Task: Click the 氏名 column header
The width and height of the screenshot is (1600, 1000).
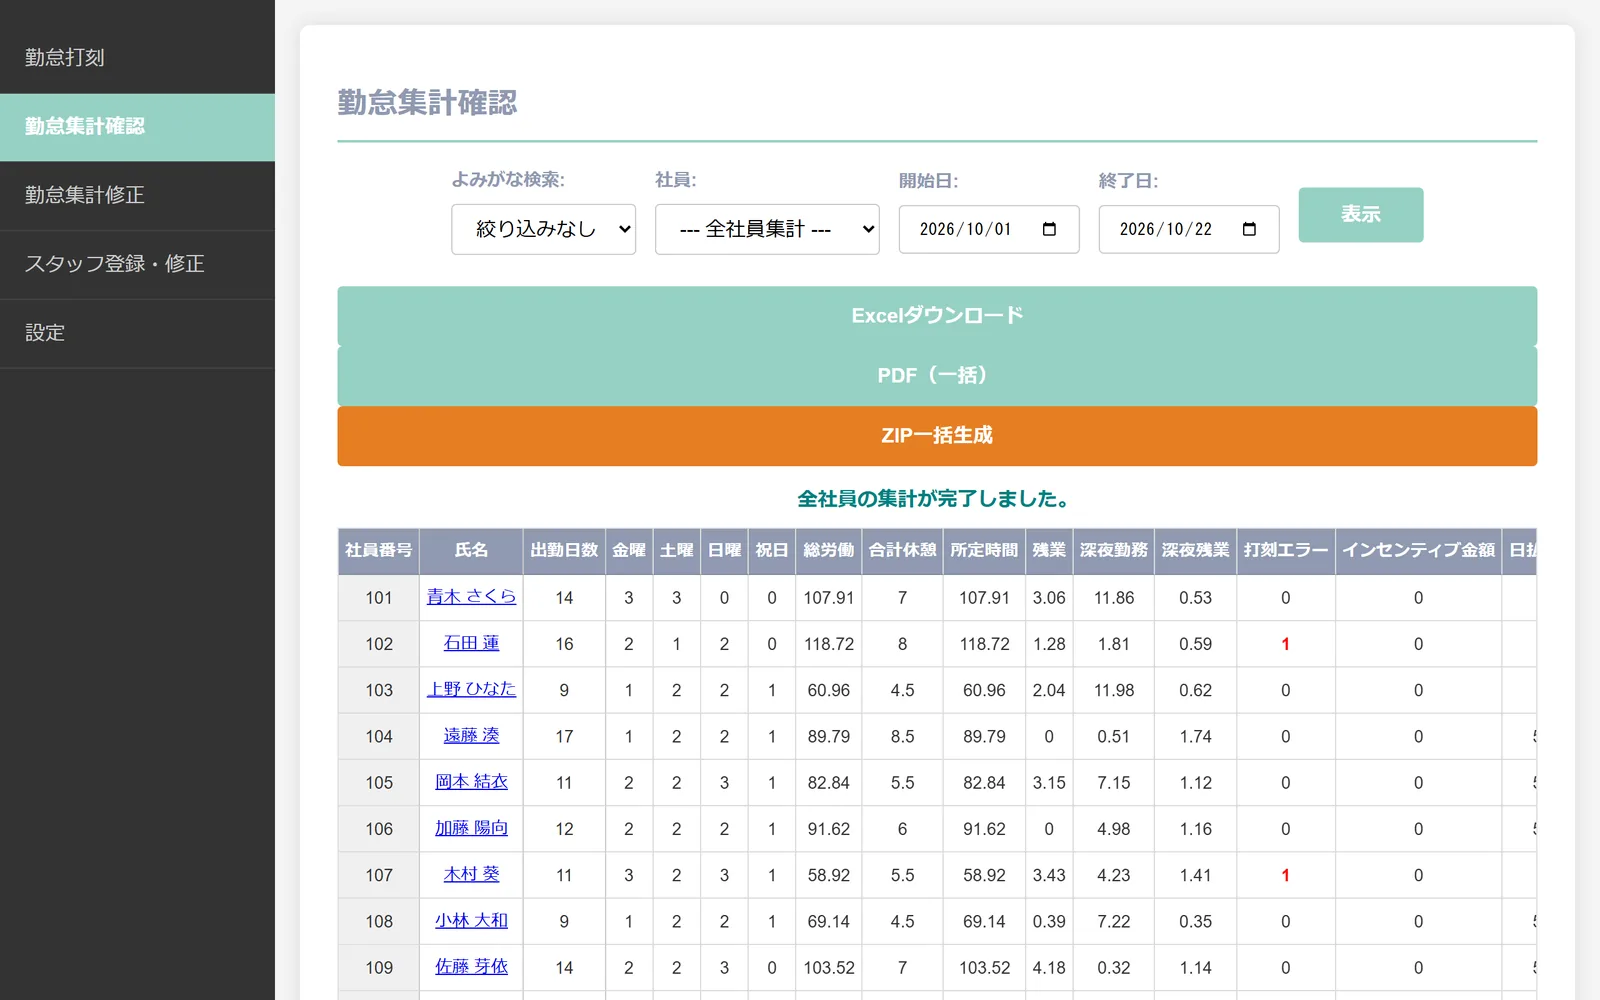Action: [x=471, y=551]
